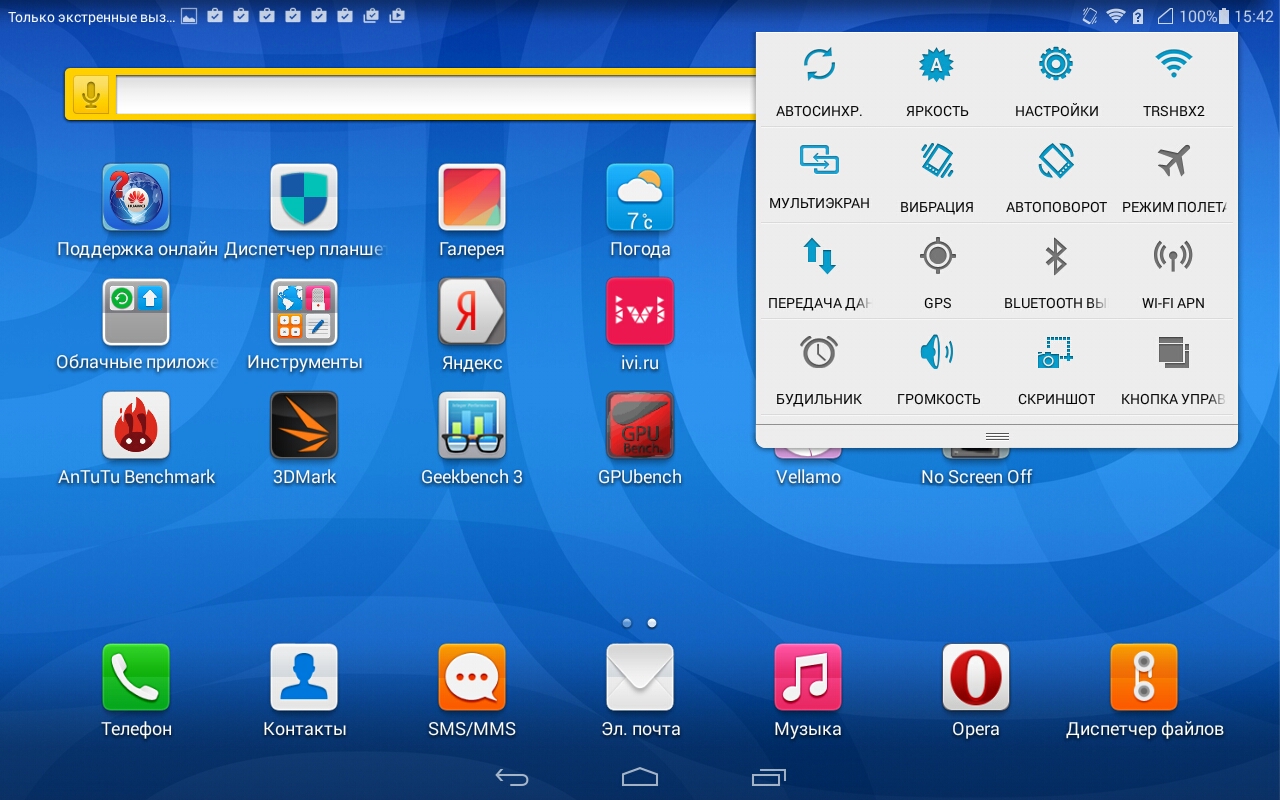Turn on Bluetooth
1280x800 pixels.
tap(1056, 272)
